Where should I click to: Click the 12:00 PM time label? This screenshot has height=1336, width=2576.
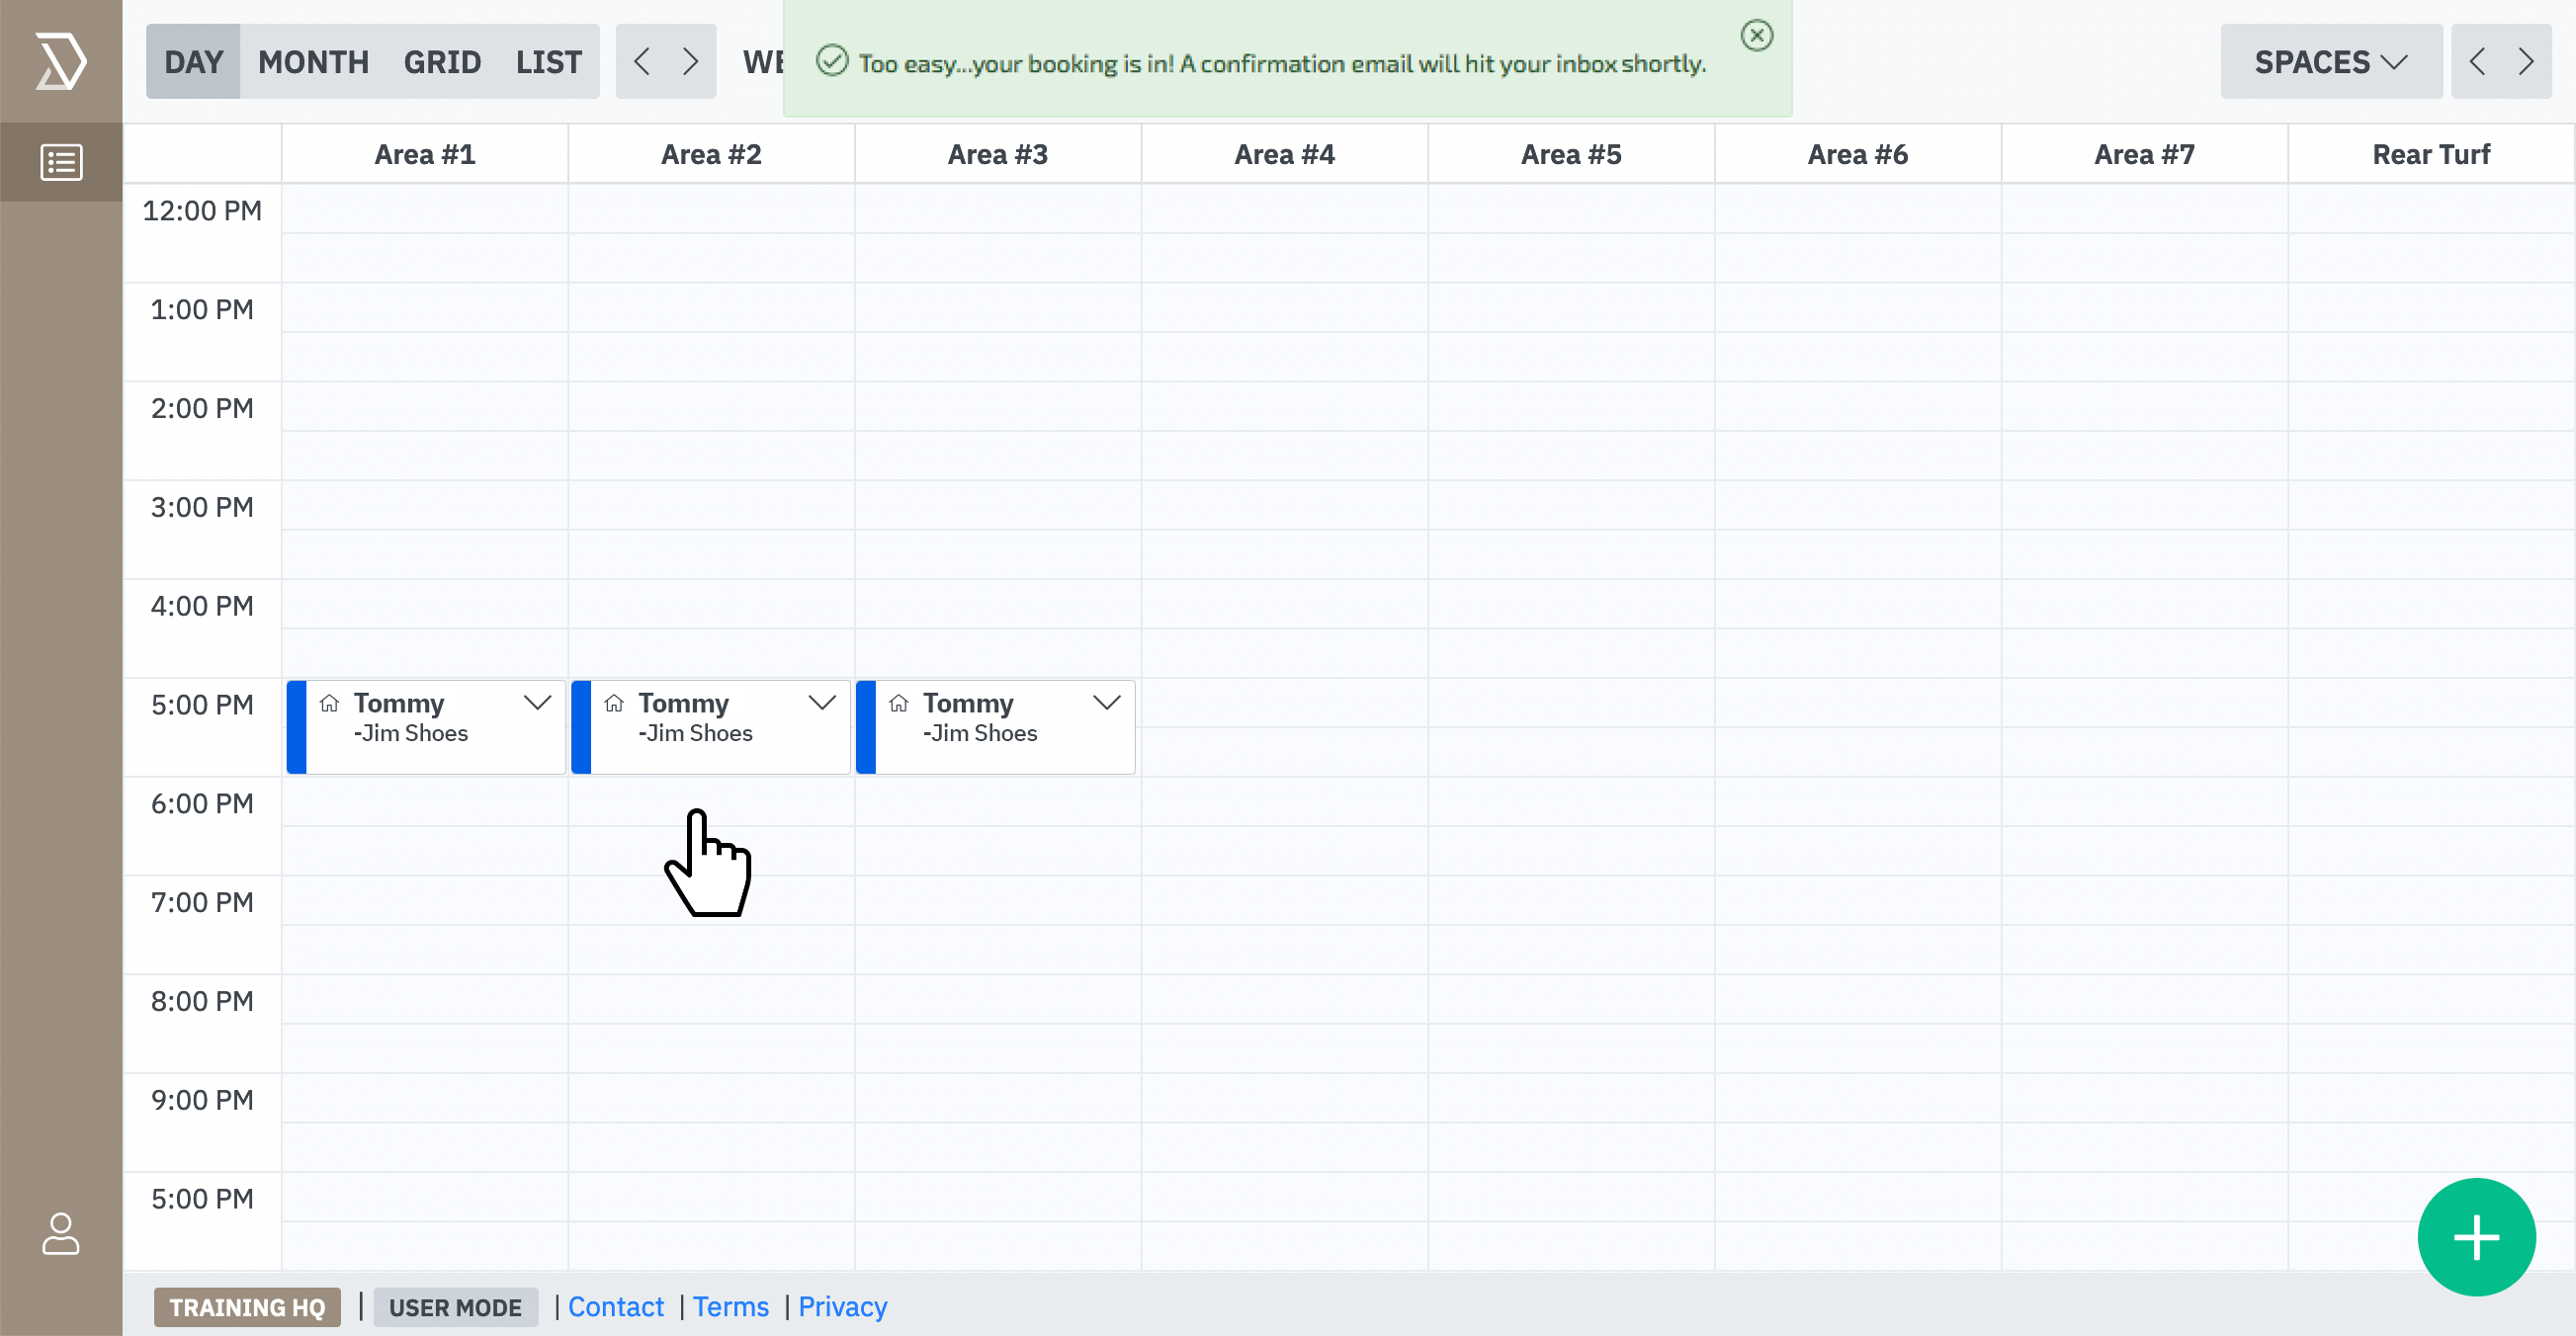point(202,211)
